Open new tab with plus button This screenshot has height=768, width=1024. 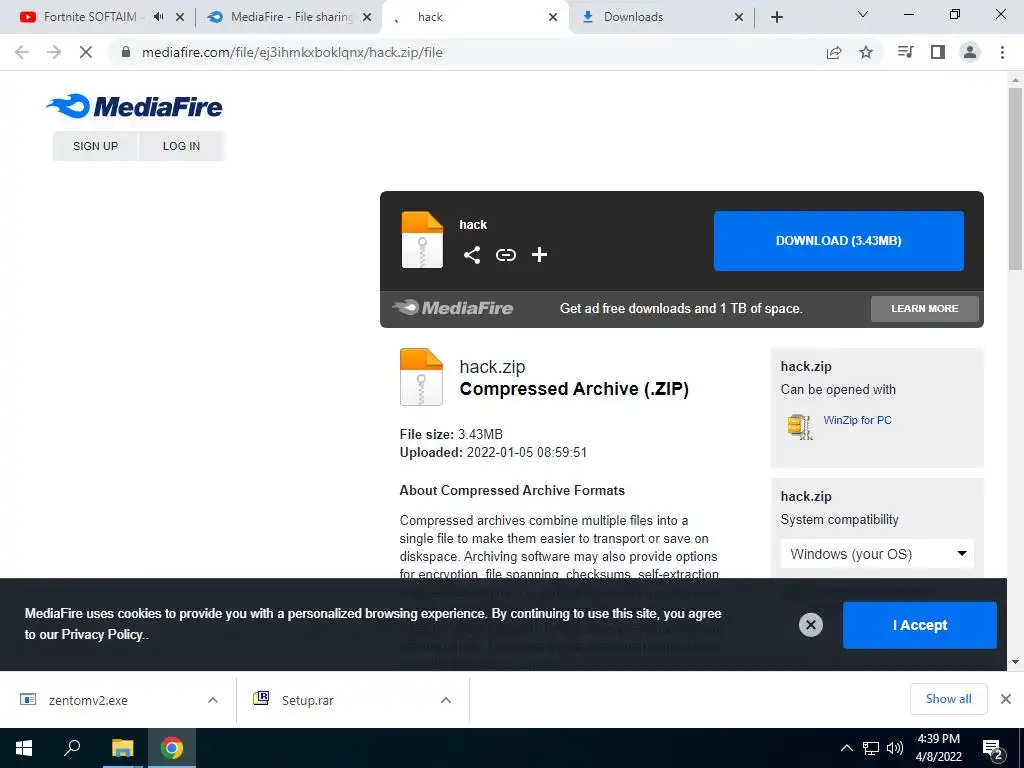776,17
